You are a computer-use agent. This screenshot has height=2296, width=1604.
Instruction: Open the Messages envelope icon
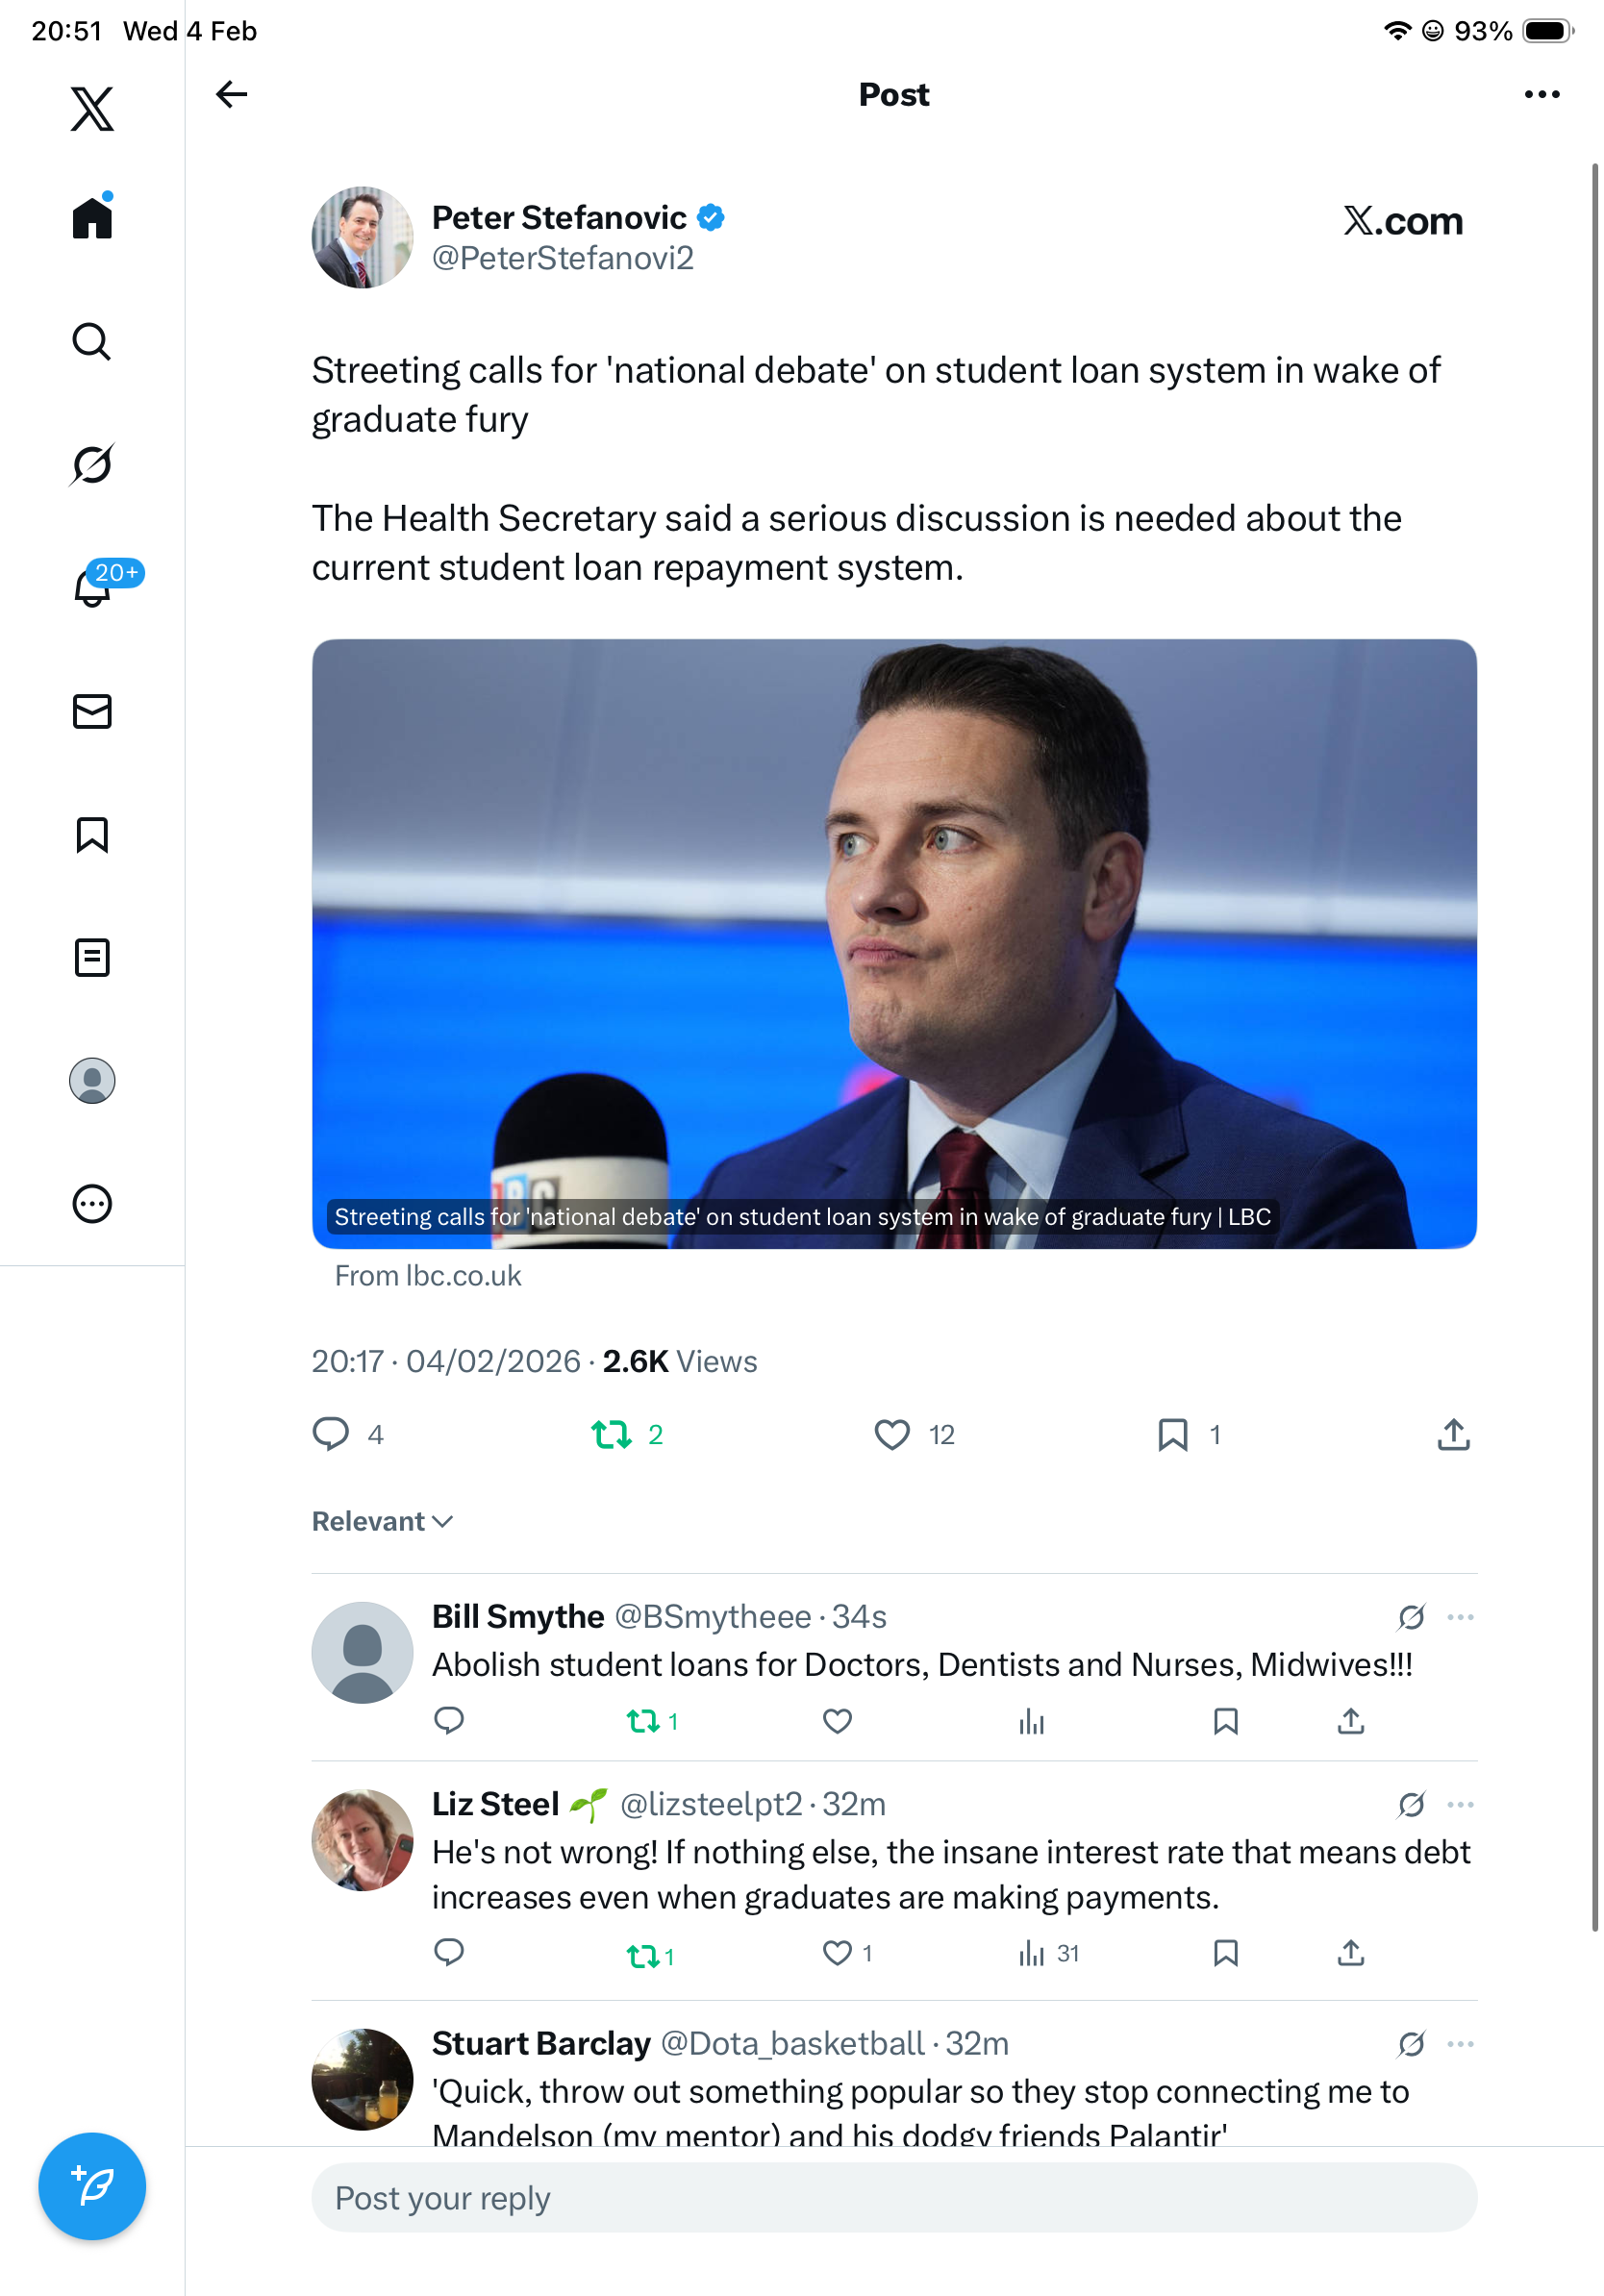pyautogui.click(x=92, y=711)
